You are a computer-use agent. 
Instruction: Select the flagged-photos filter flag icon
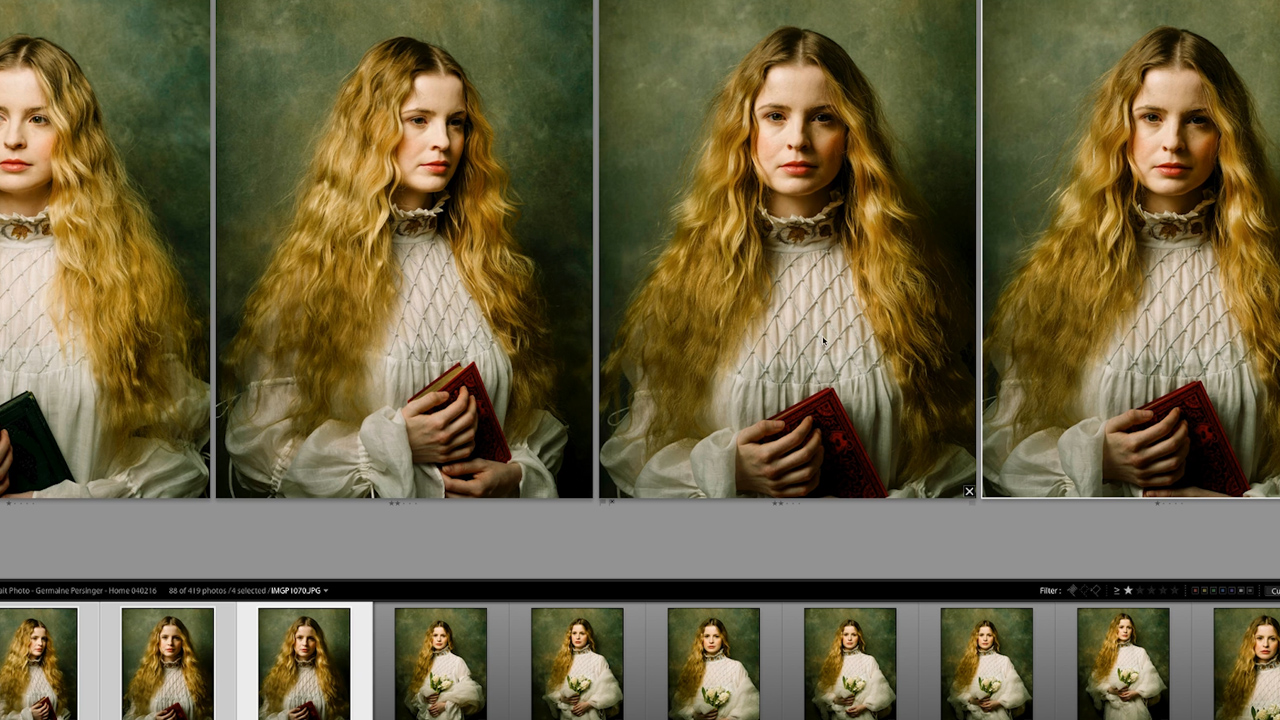point(1073,590)
